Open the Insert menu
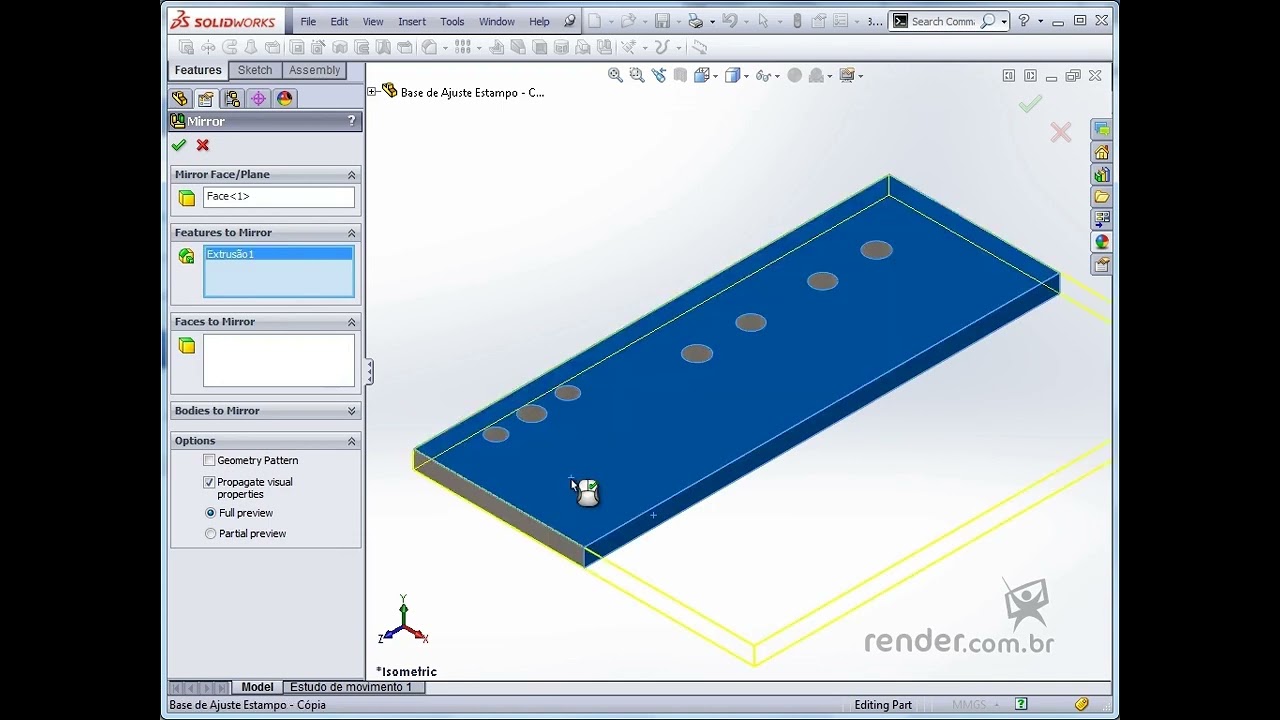Viewport: 1280px width, 720px height. pos(412,21)
